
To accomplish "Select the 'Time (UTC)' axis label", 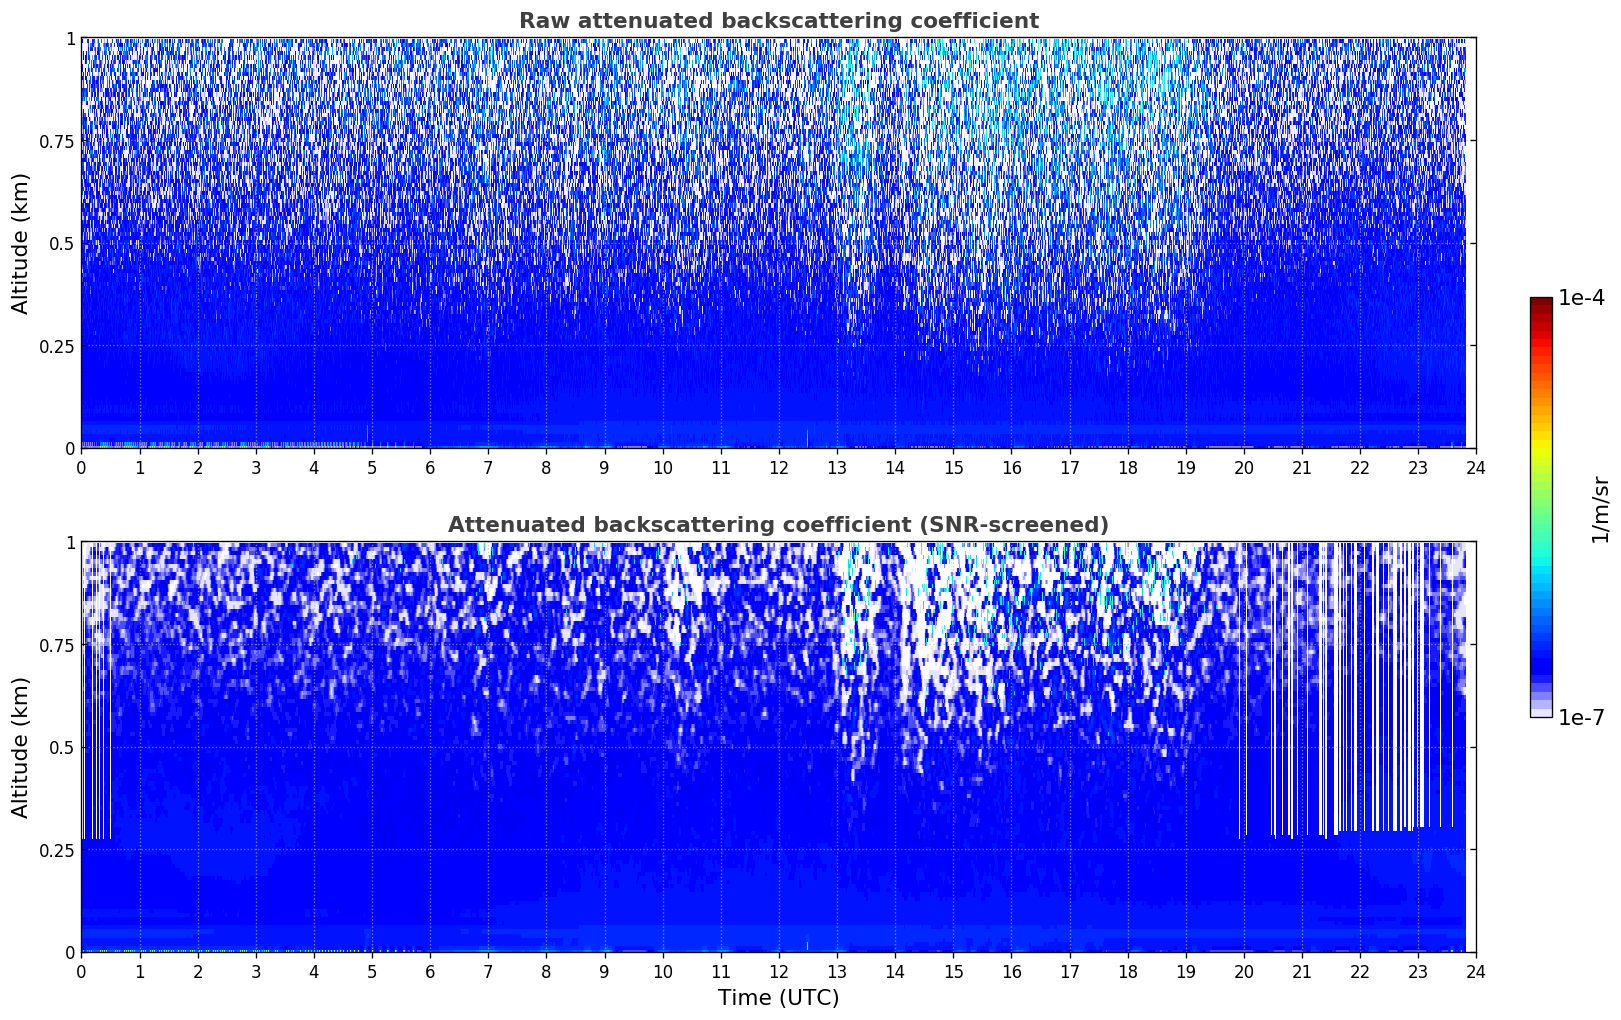I will pyautogui.click(x=778, y=998).
